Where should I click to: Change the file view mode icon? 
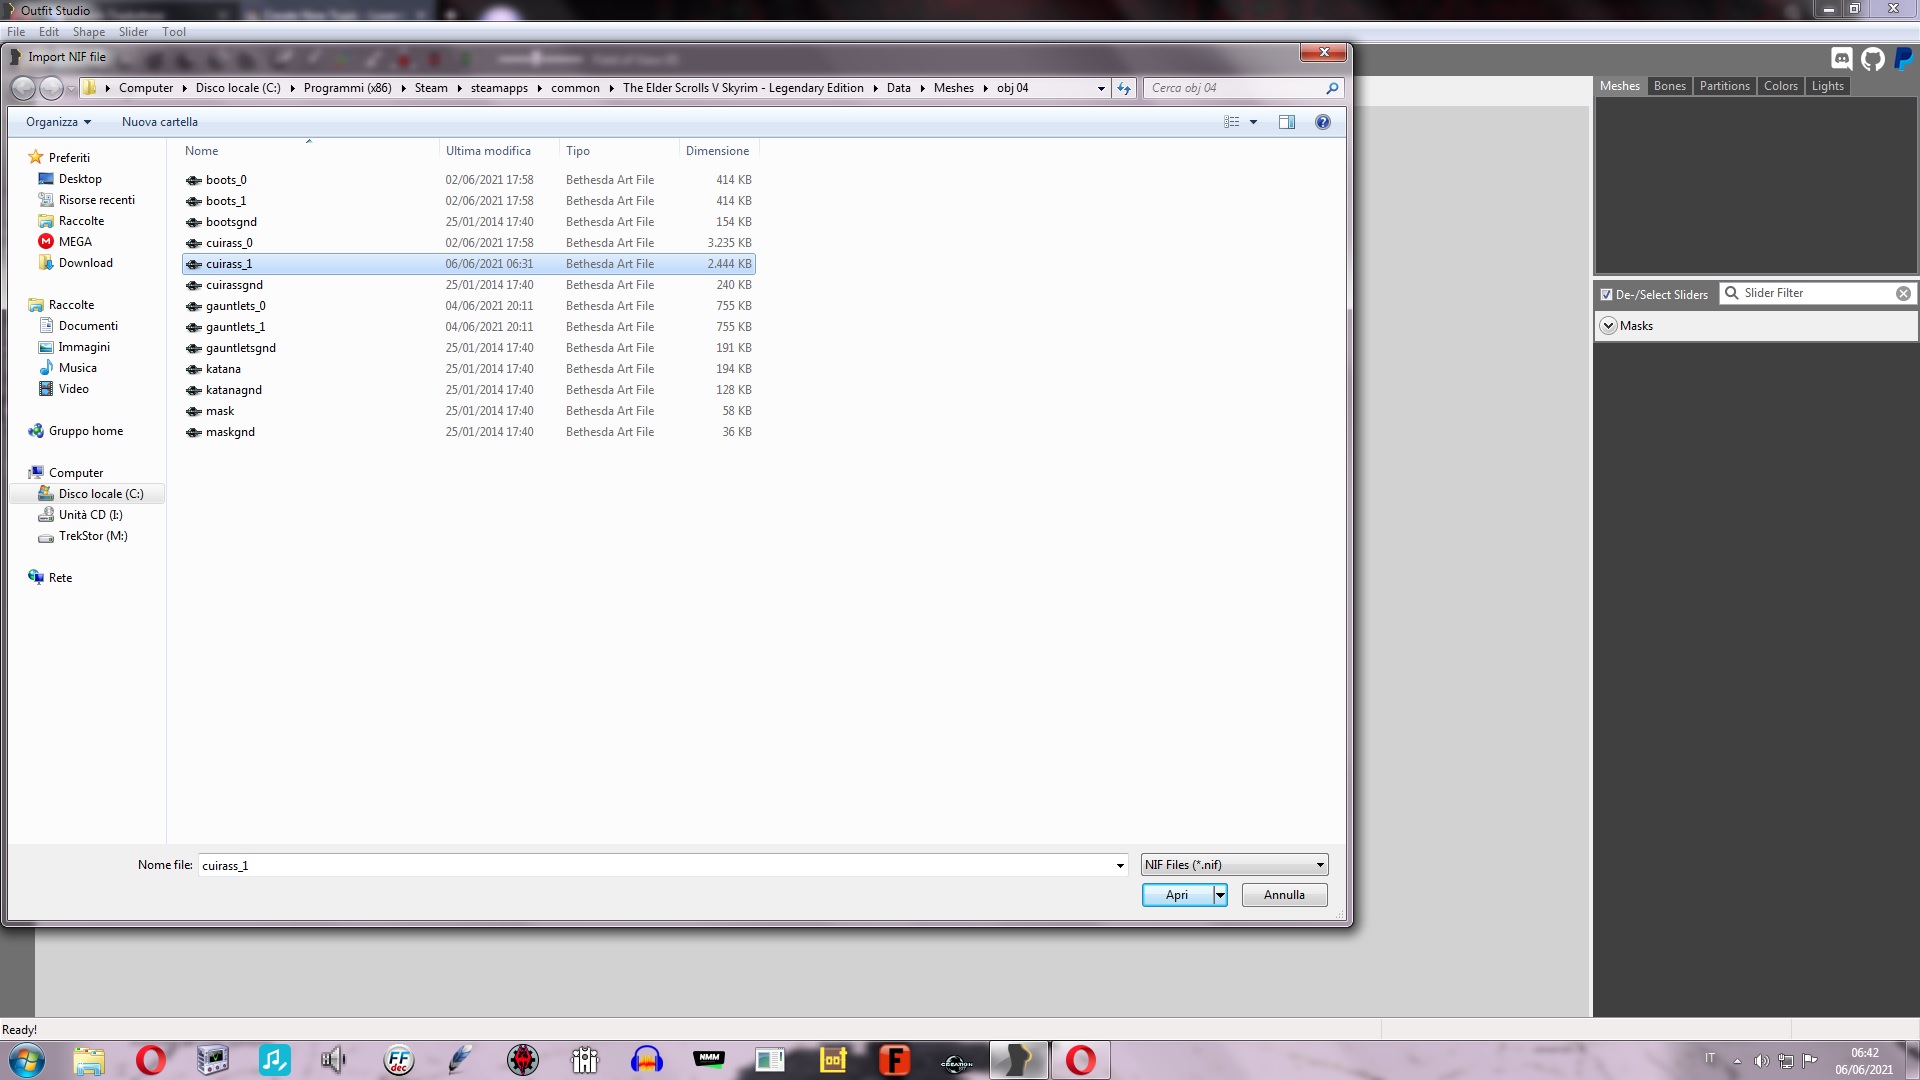click(x=1232, y=122)
